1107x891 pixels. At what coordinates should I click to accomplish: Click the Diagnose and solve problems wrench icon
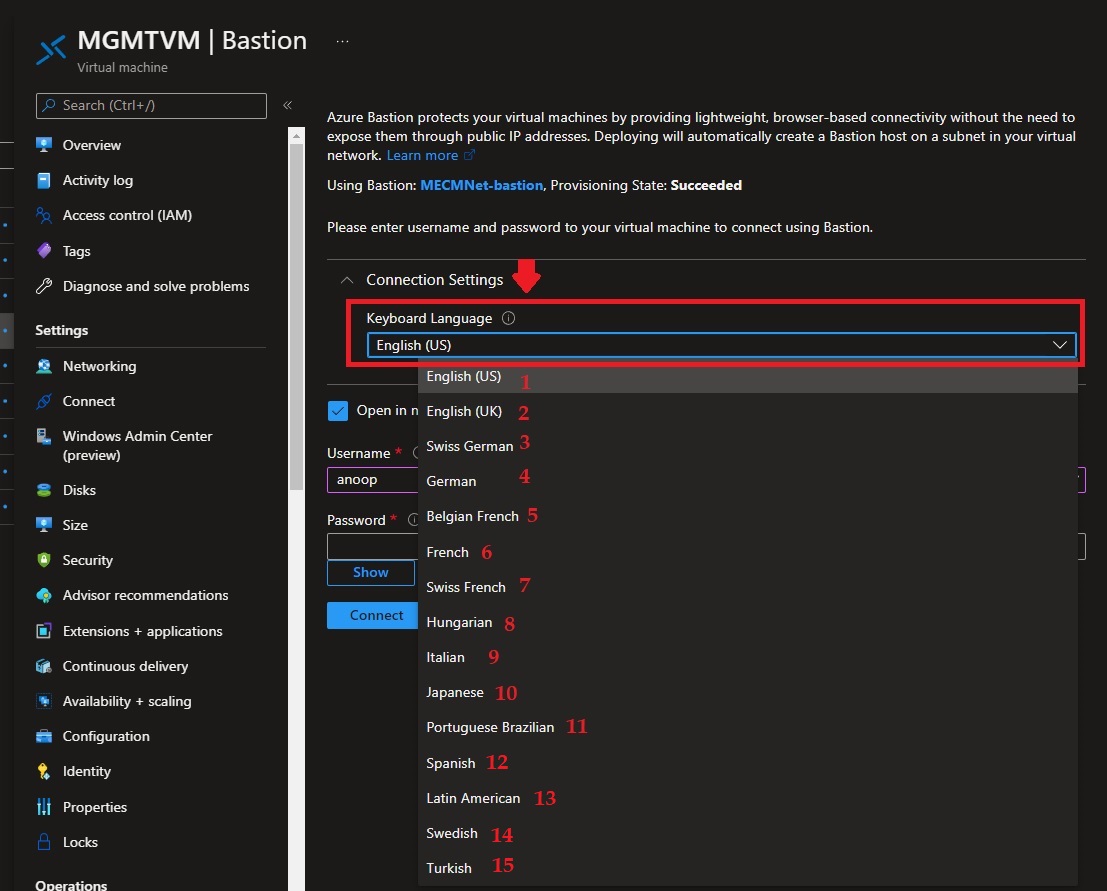coord(44,286)
